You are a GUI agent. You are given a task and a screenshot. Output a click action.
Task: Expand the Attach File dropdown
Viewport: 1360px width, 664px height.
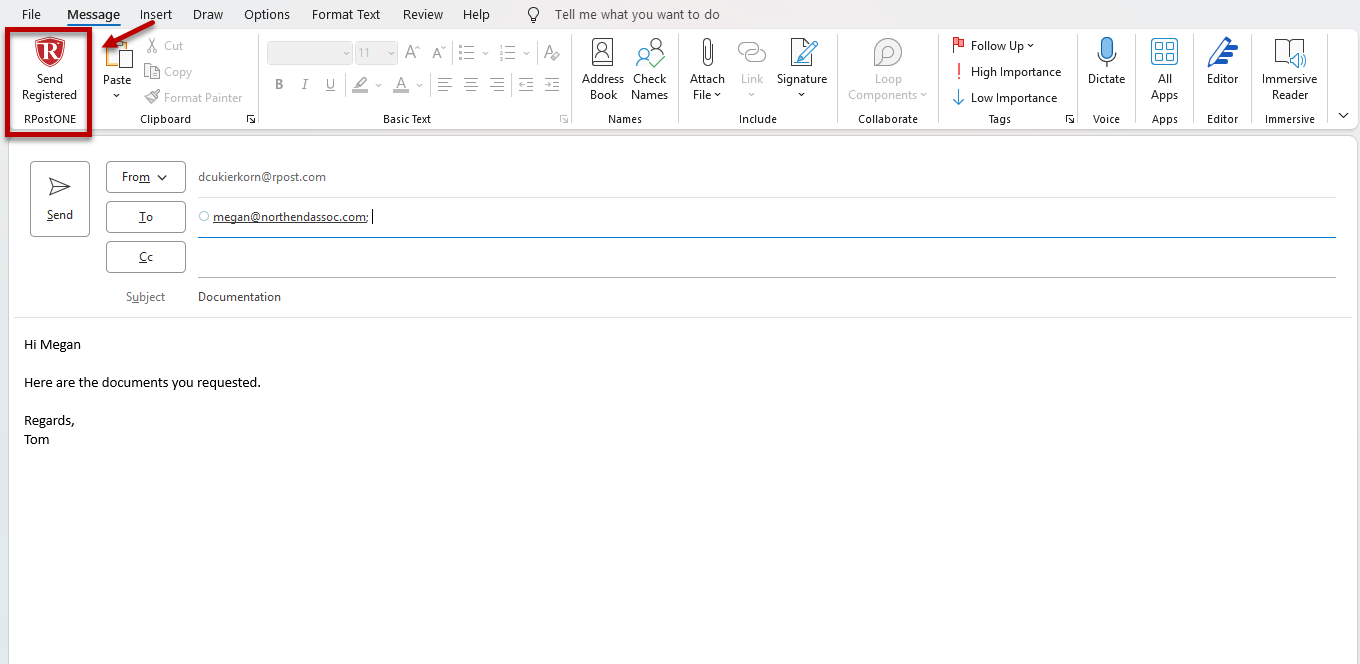[707, 95]
